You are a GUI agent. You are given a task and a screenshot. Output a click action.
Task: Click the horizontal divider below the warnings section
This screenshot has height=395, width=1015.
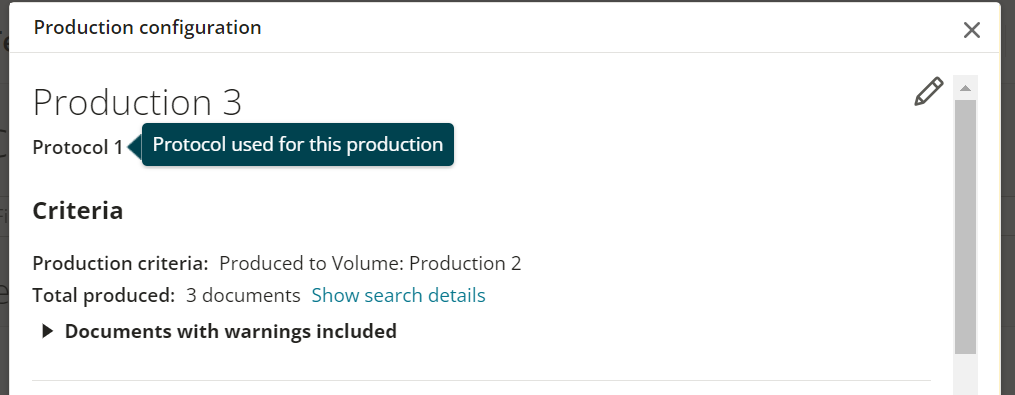point(482,380)
